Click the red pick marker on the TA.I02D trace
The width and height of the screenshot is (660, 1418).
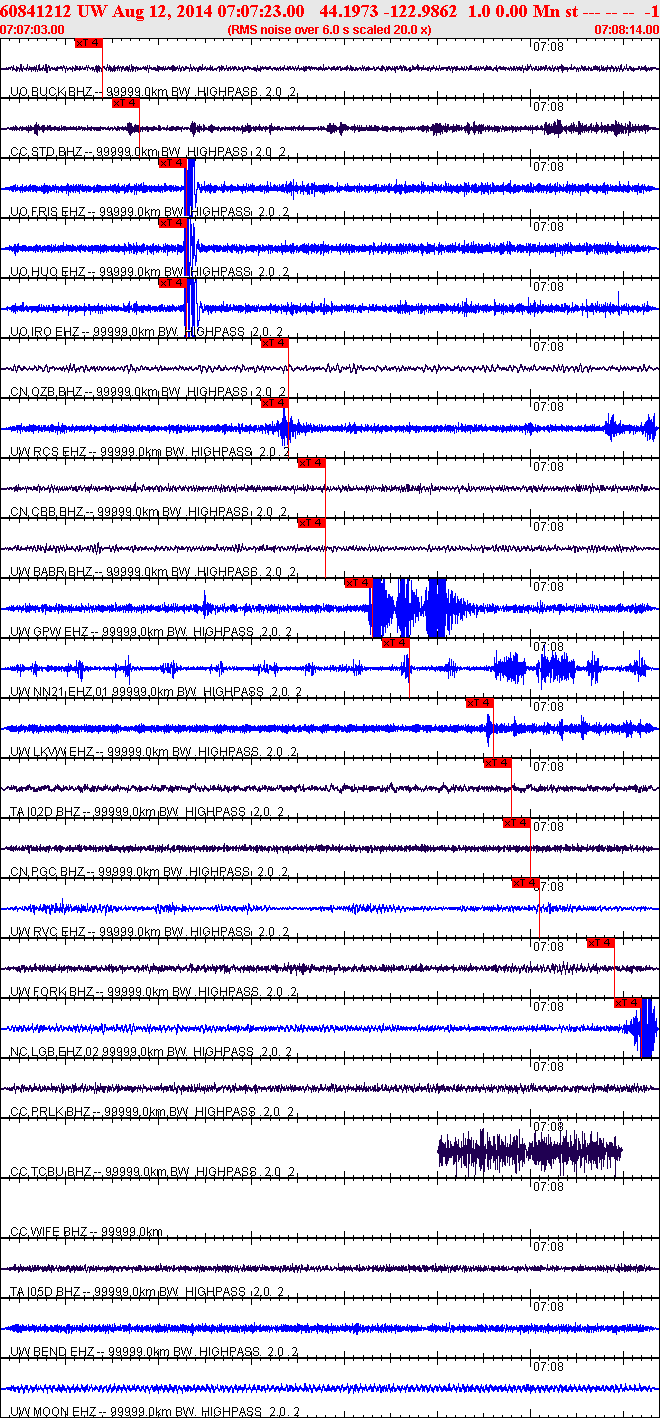pyautogui.click(x=498, y=763)
